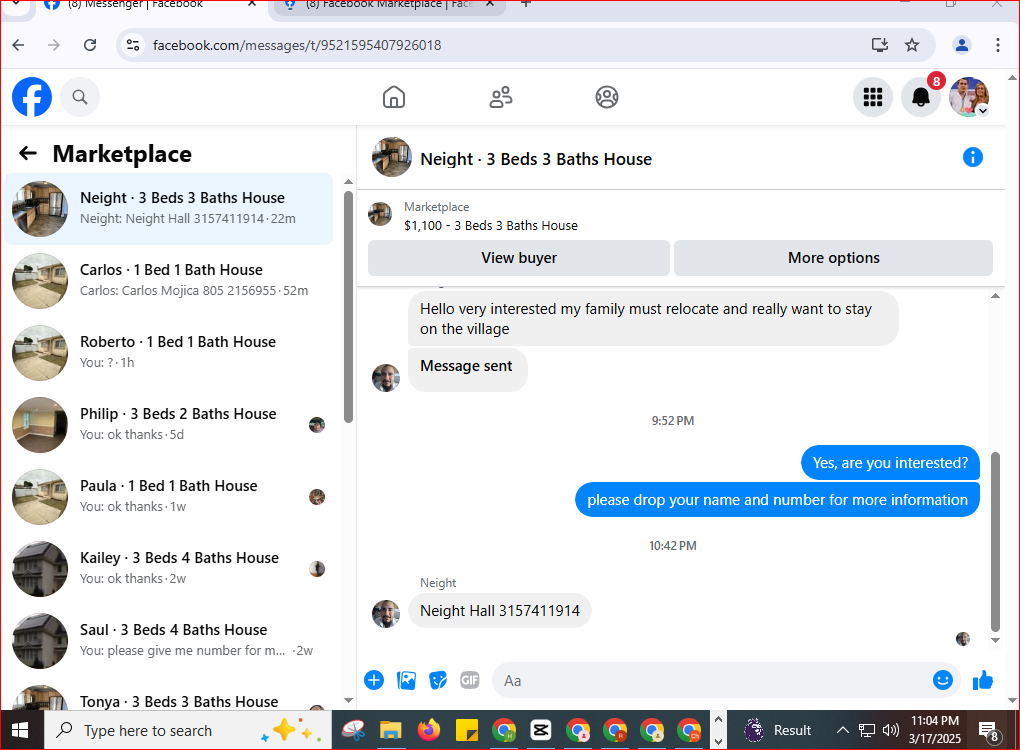Open Kailey 3 Beds 4 Baths House chat
This screenshot has width=1020, height=750.
[x=168, y=569]
